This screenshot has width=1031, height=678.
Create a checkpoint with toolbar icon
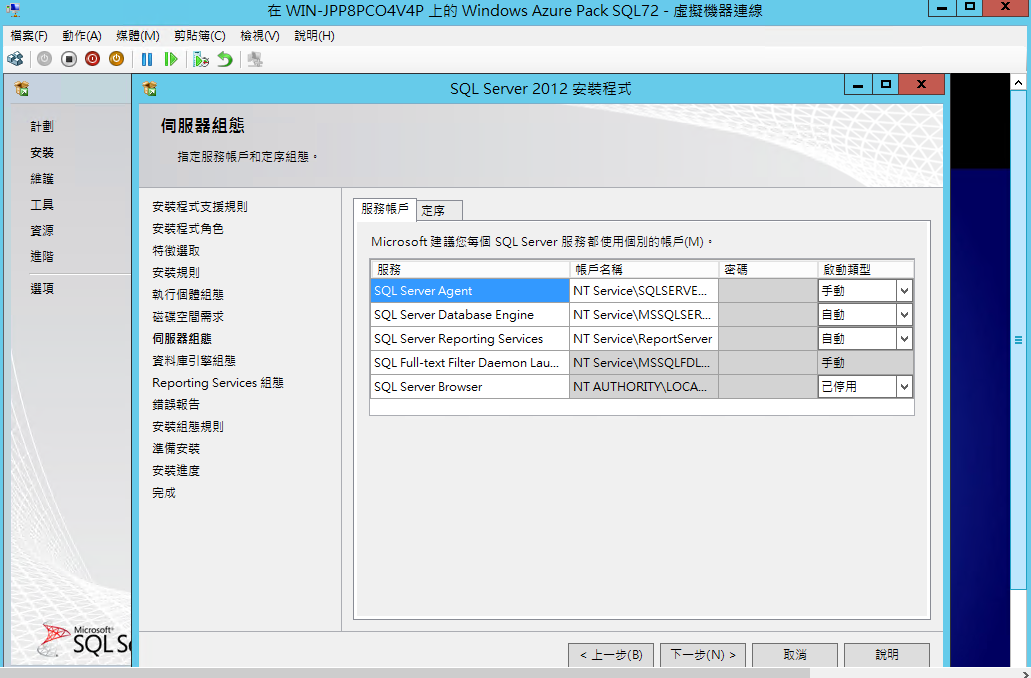tap(201, 59)
